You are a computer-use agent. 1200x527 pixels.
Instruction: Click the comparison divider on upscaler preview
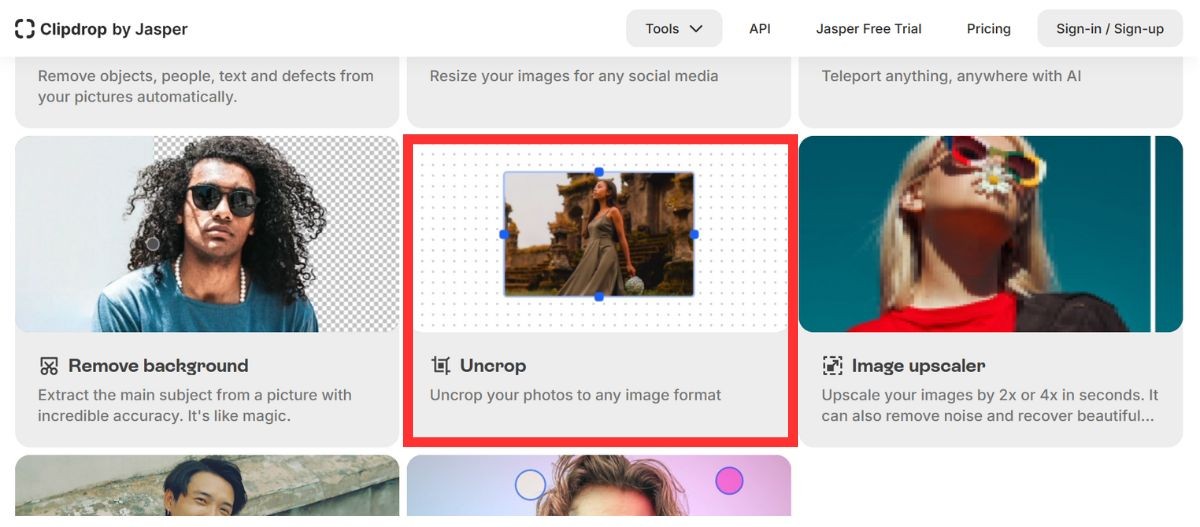(x=1154, y=234)
